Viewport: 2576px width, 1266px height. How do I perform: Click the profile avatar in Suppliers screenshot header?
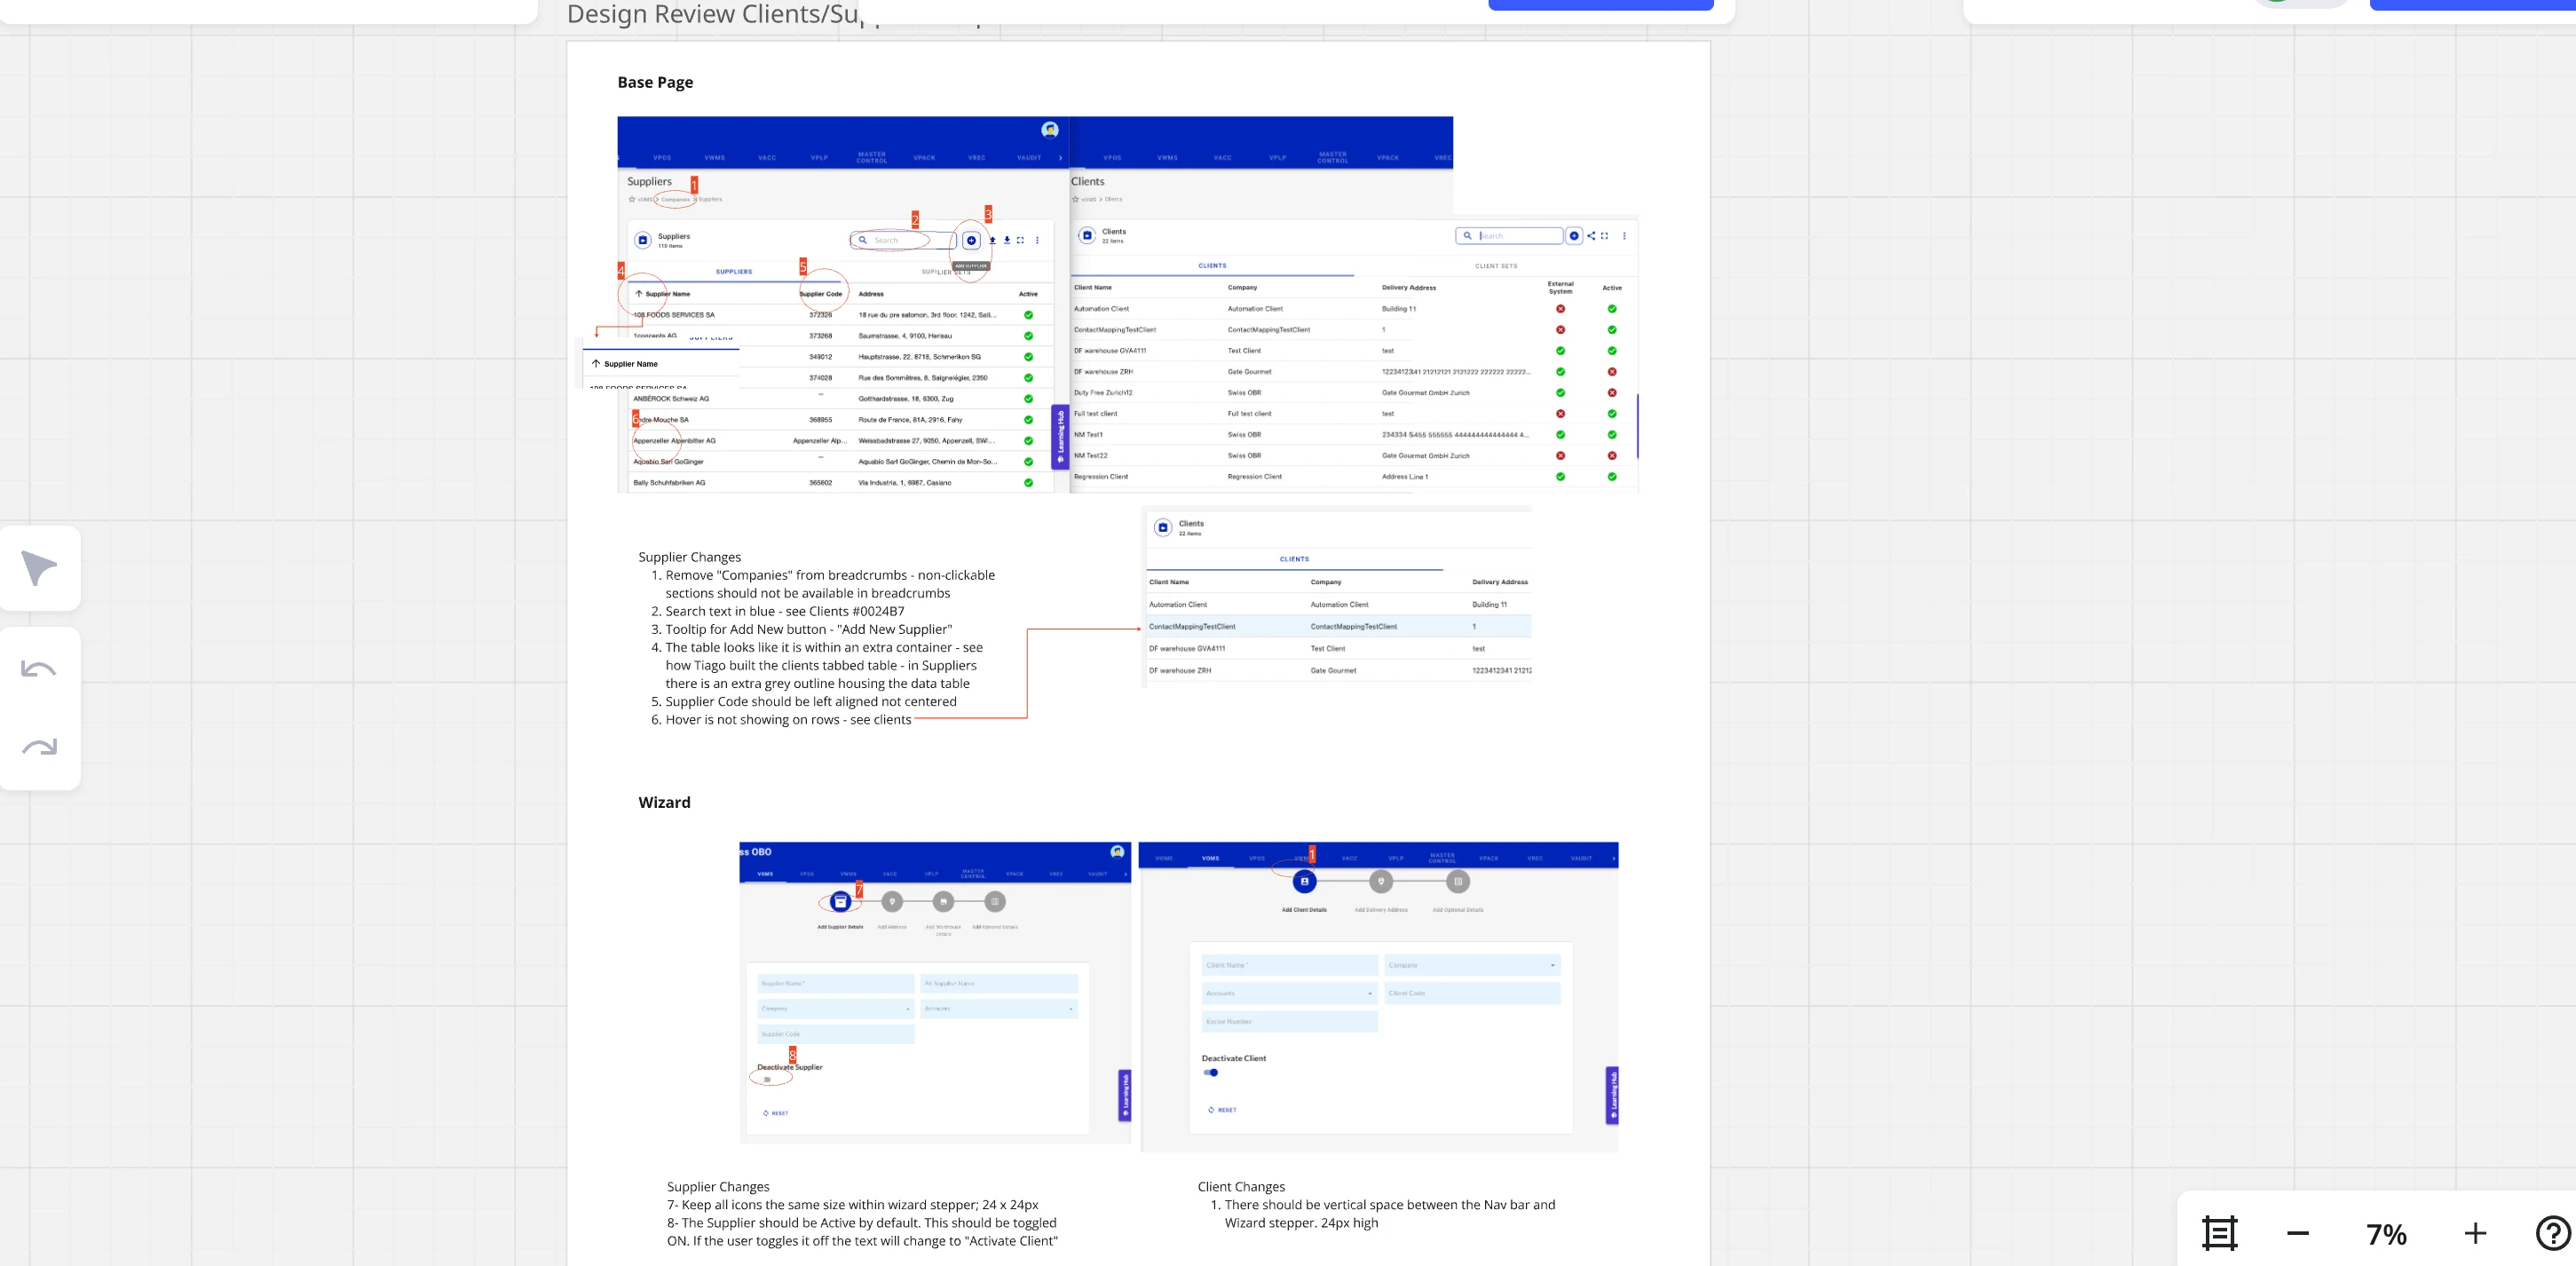pyautogui.click(x=1050, y=129)
